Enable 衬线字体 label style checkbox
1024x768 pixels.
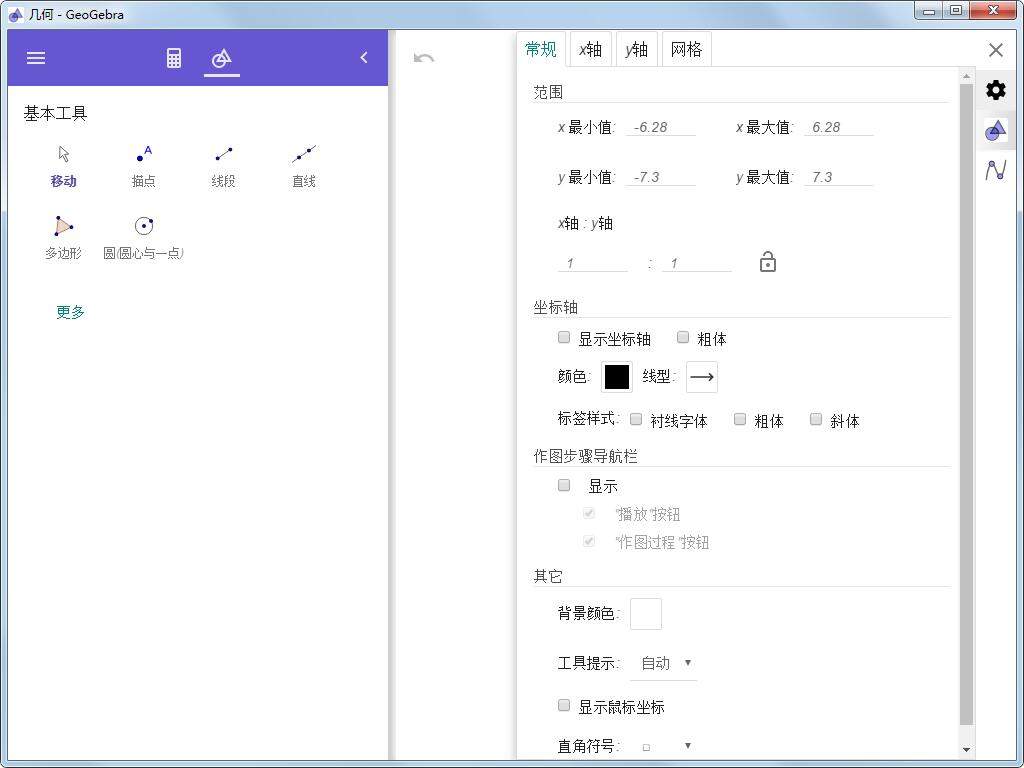(x=636, y=420)
